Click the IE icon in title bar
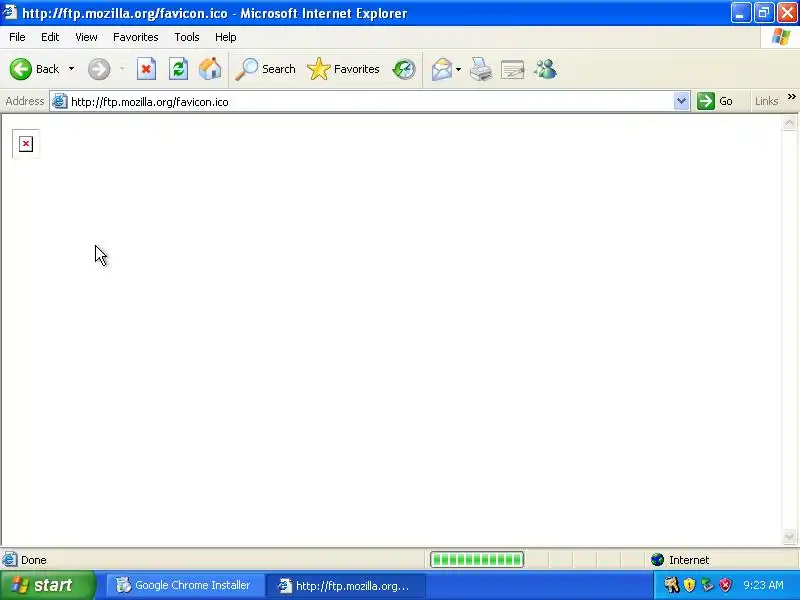The width and height of the screenshot is (800, 600). tap(9, 12)
